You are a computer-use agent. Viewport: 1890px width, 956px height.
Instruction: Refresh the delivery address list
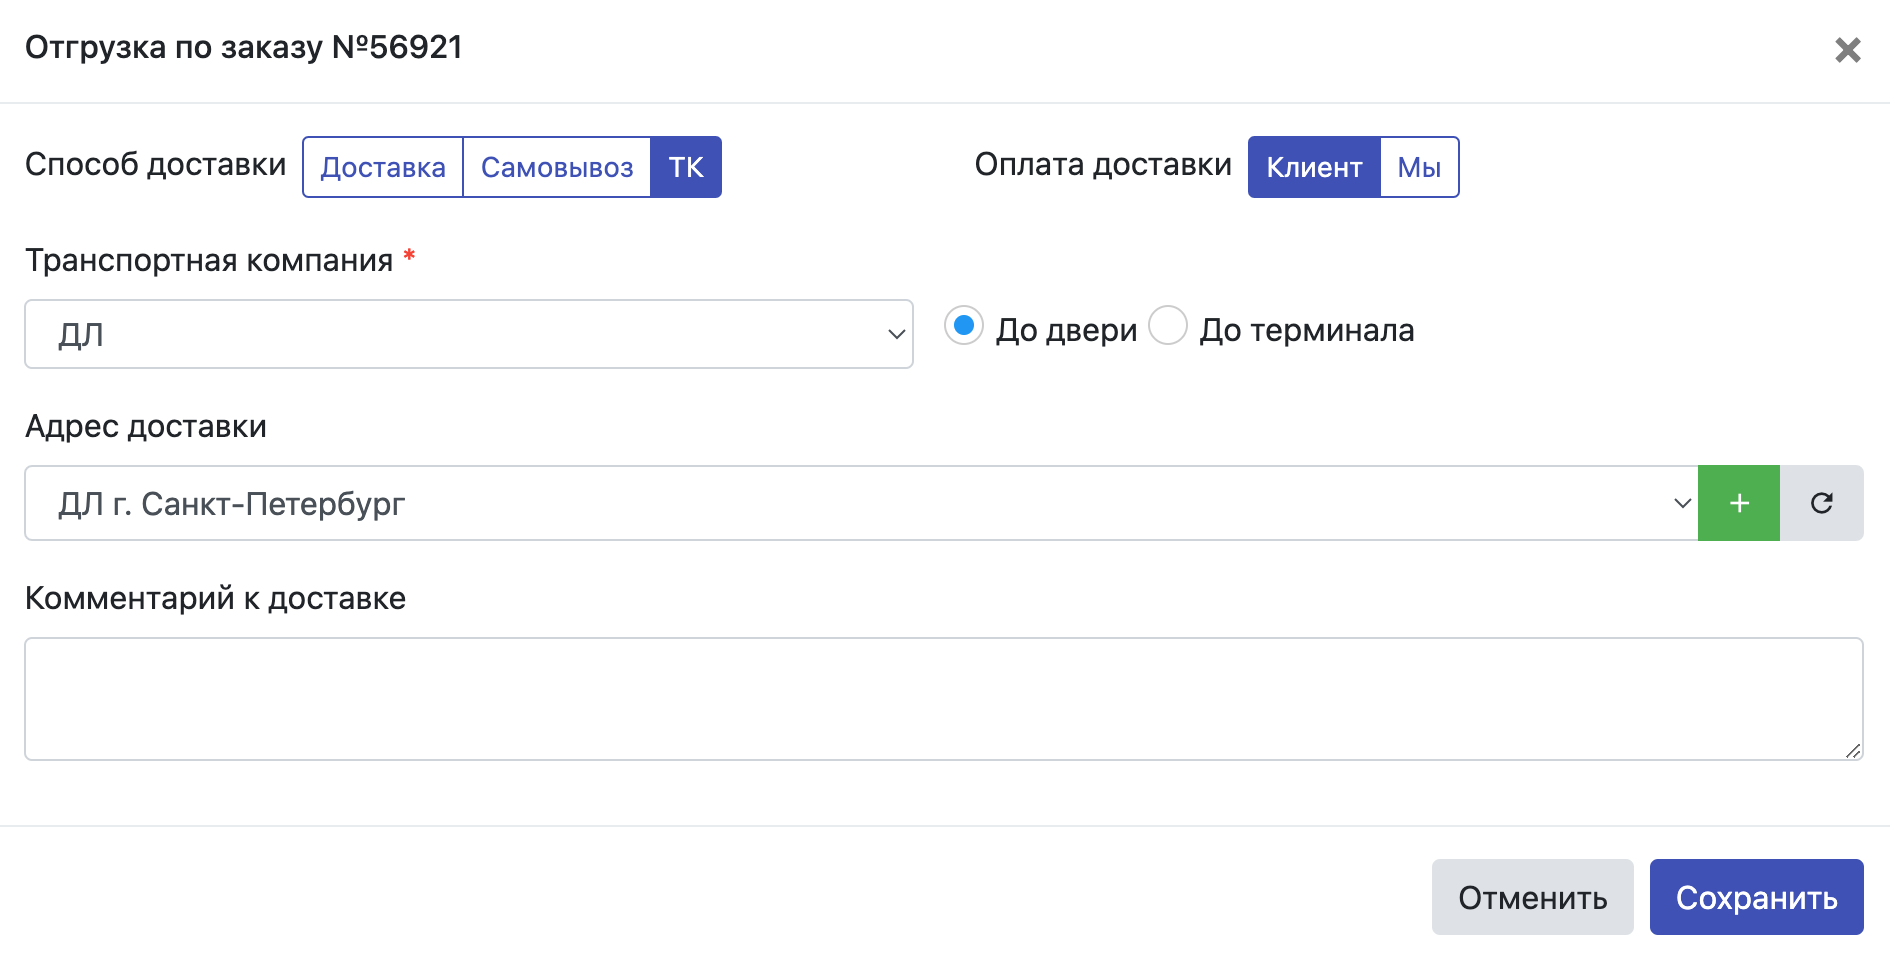[1821, 503]
